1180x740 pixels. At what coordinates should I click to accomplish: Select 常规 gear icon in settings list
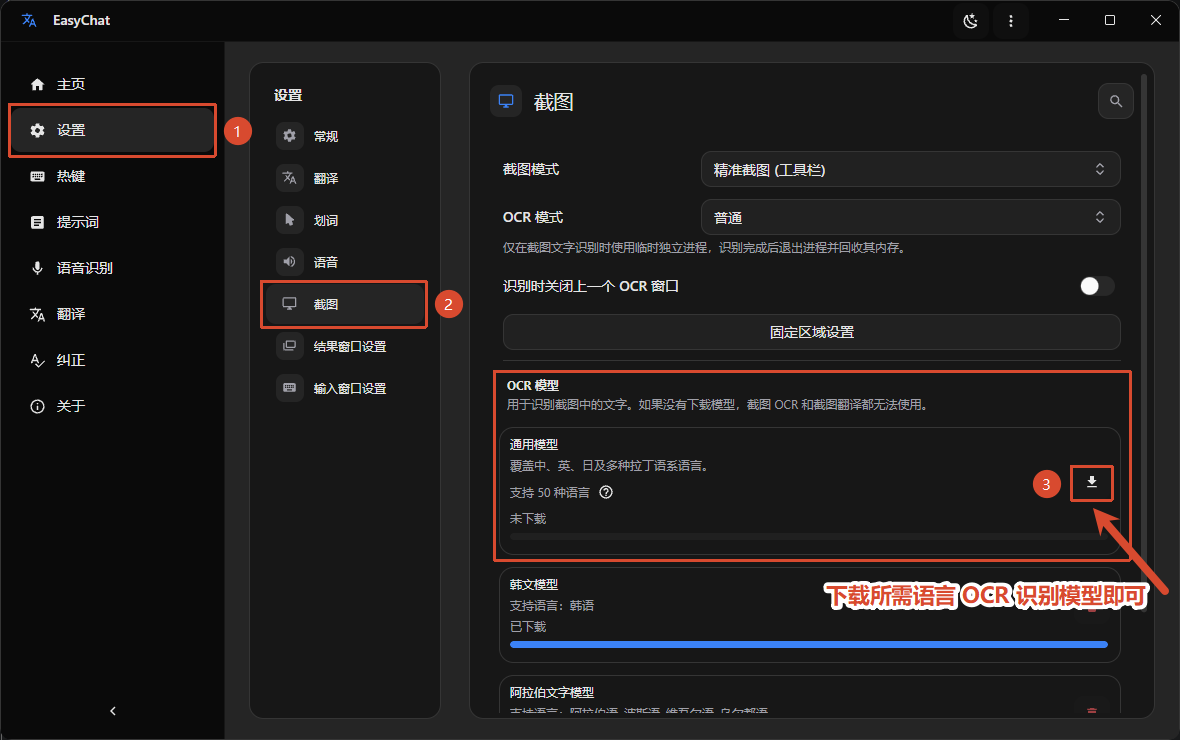pos(290,136)
